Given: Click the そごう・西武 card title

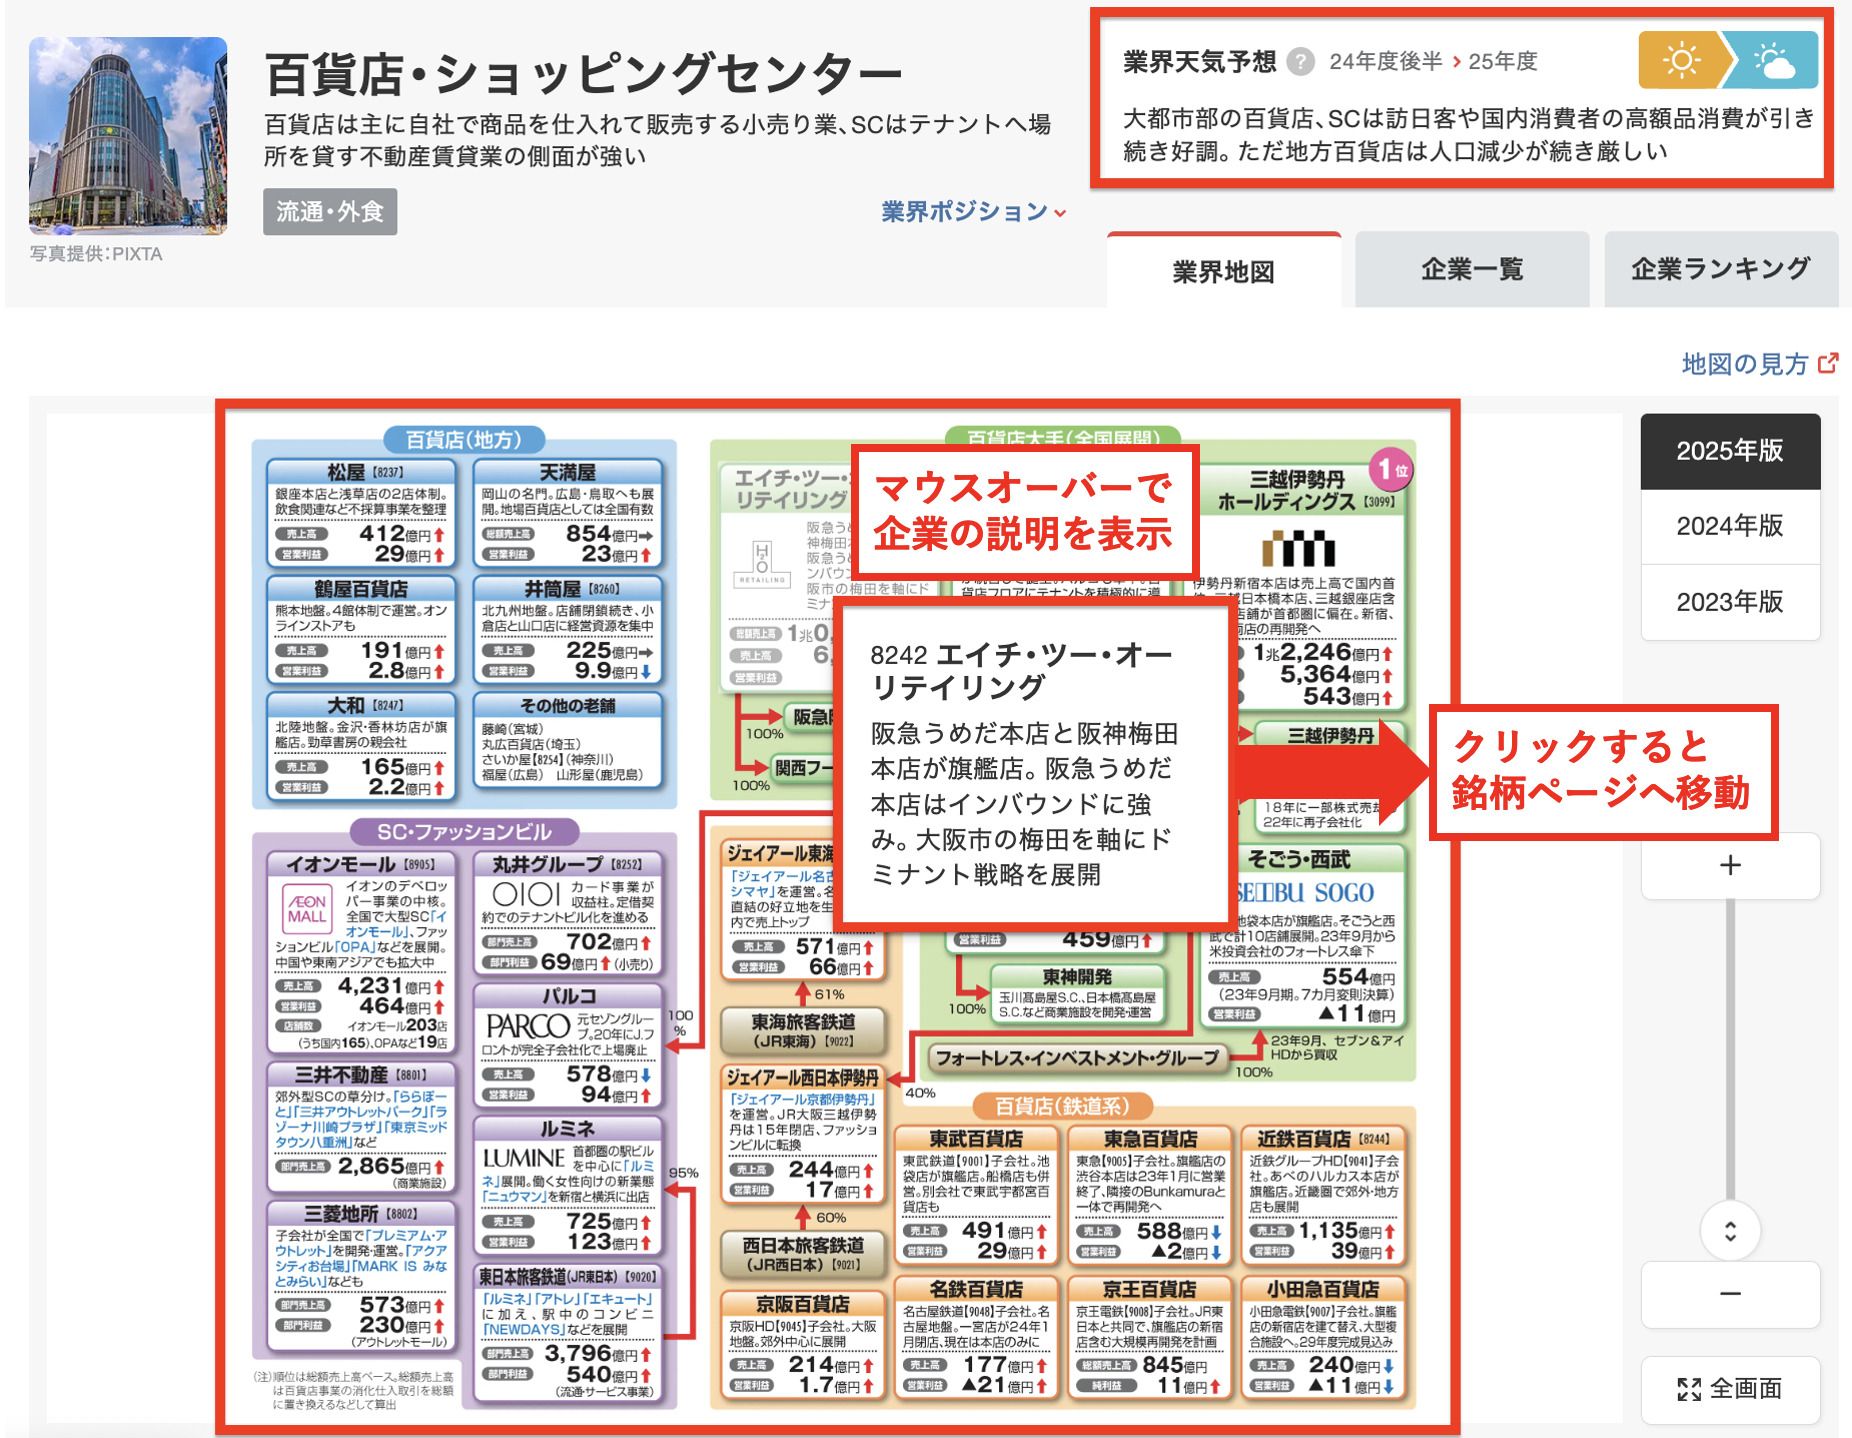Looking at the screenshot, I should point(1299,859).
